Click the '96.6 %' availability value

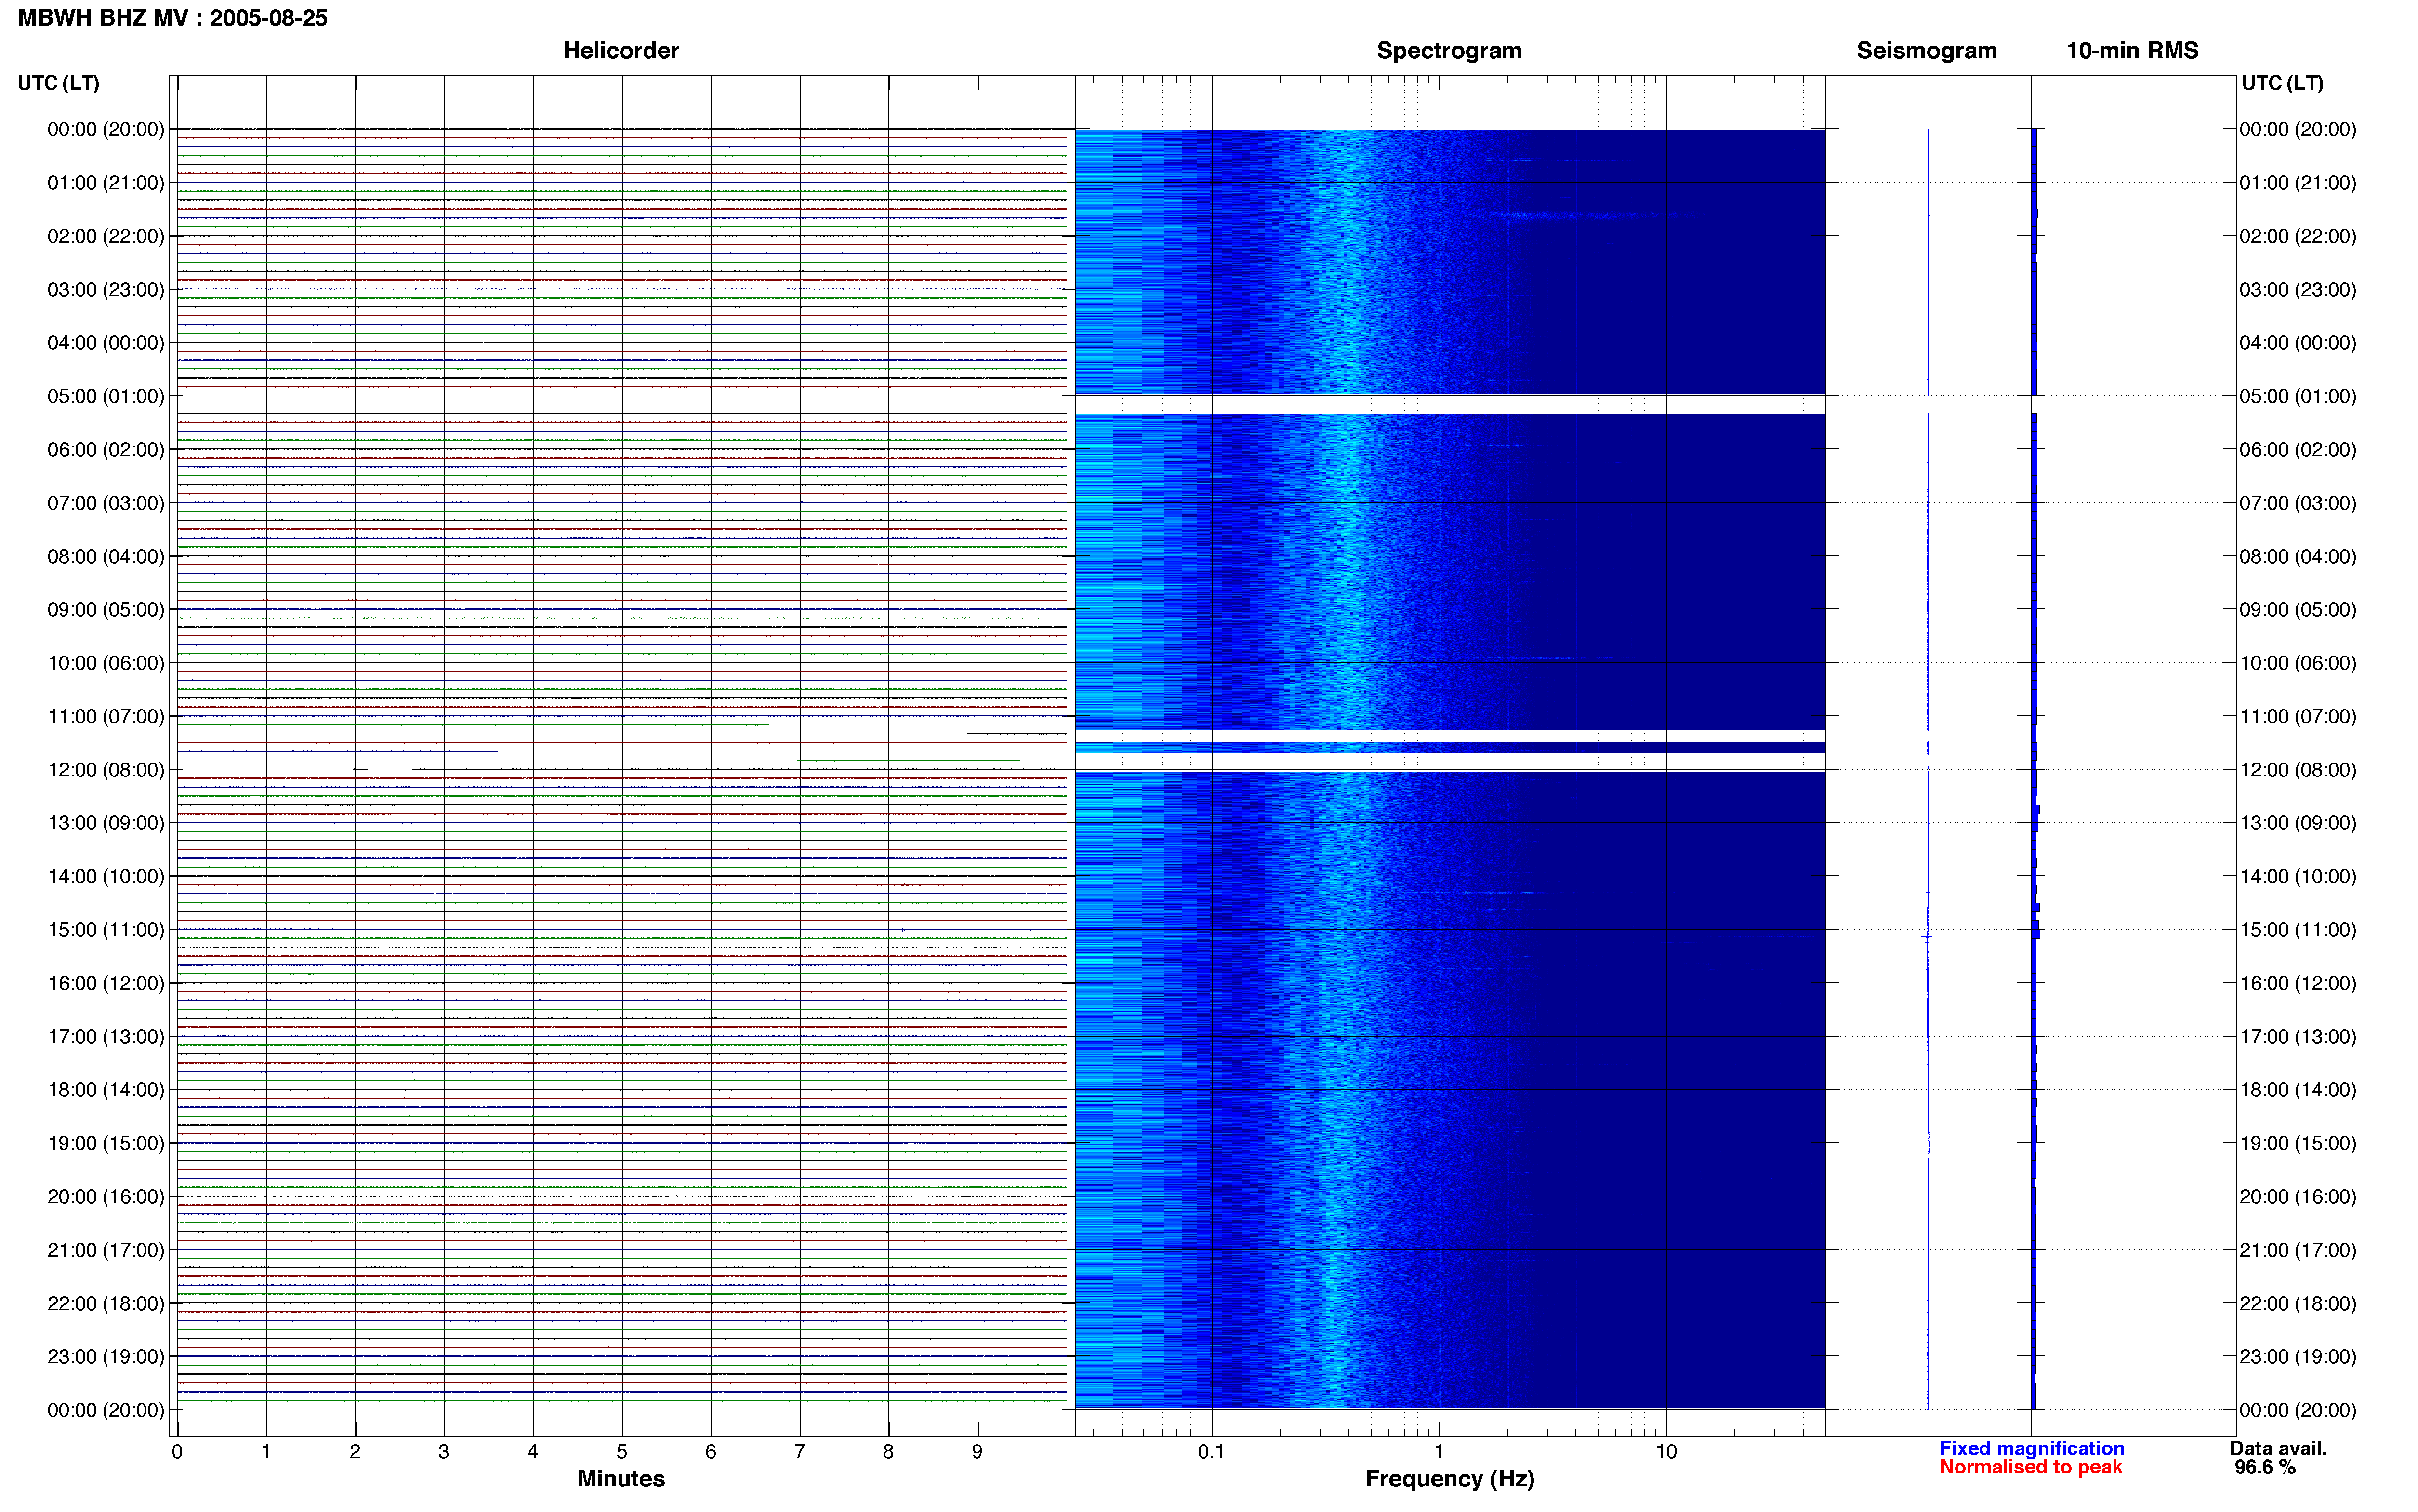pyautogui.click(x=2265, y=1467)
